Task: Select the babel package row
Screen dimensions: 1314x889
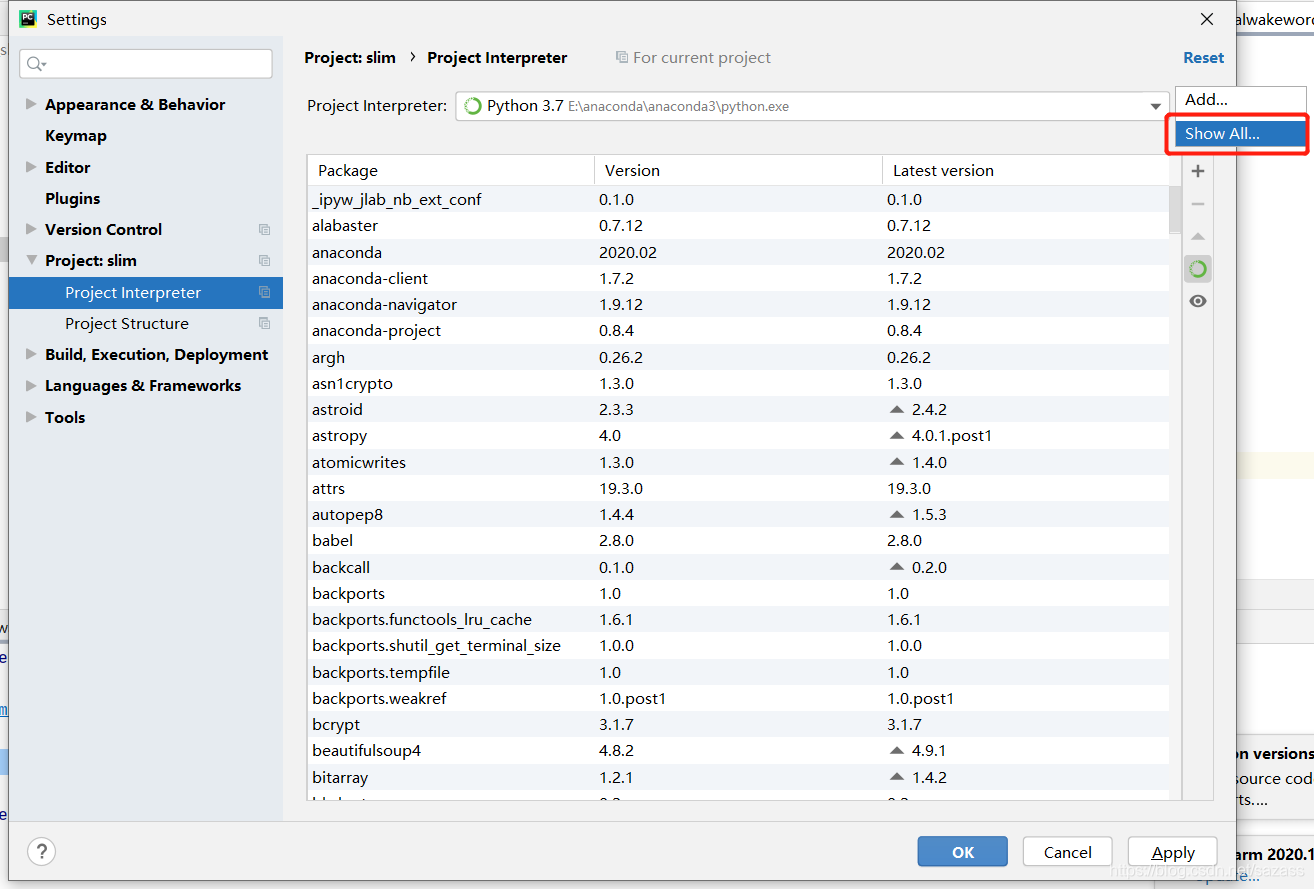Action: (738, 541)
